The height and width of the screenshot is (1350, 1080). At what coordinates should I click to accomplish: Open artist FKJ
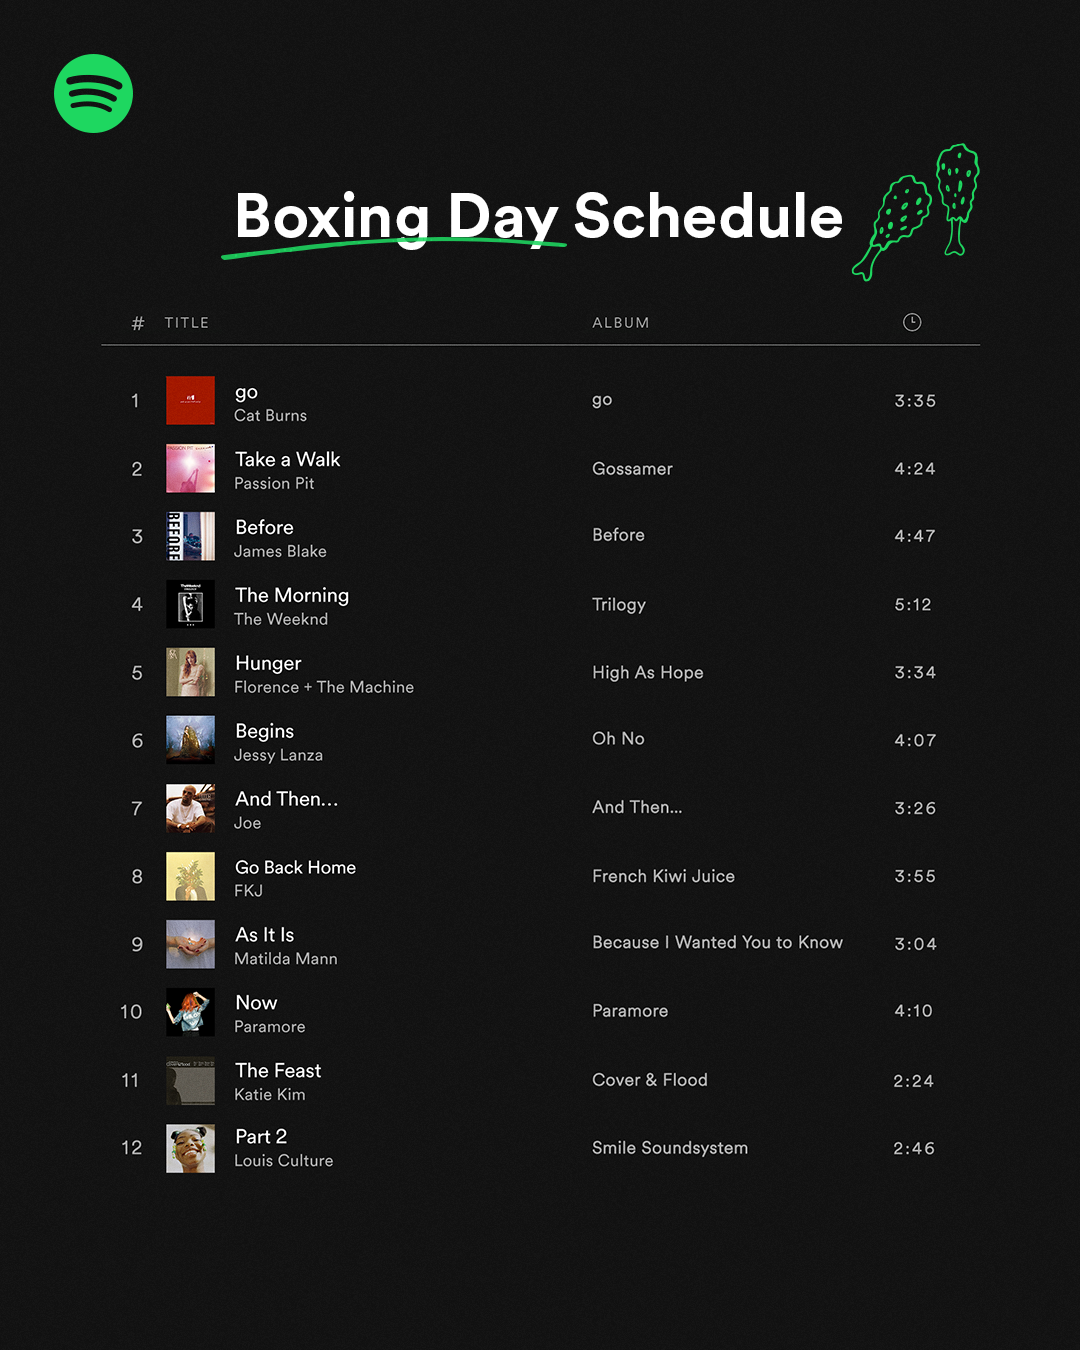click(x=248, y=891)
